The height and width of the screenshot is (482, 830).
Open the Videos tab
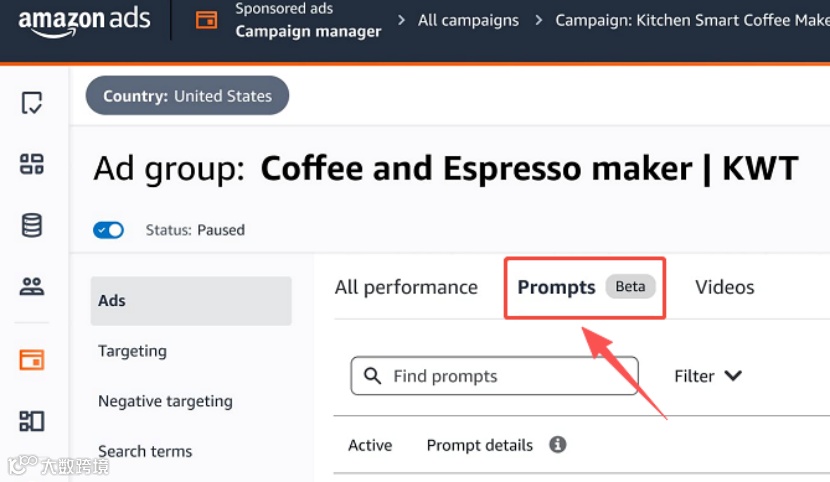coord(724,287)
